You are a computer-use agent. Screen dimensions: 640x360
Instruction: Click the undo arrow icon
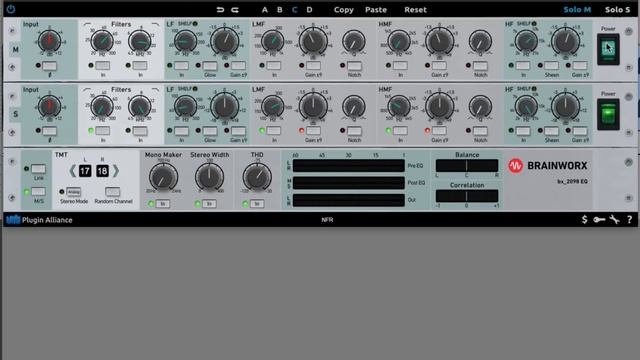coord(220,9)
